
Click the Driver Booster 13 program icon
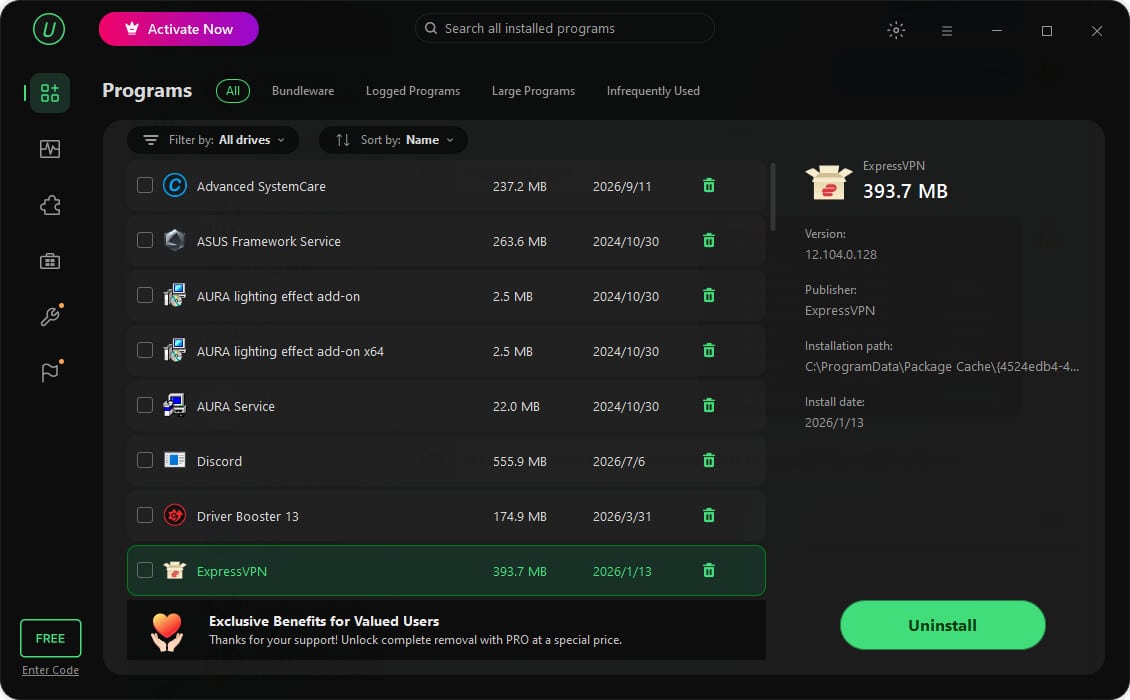coord(174,515)
